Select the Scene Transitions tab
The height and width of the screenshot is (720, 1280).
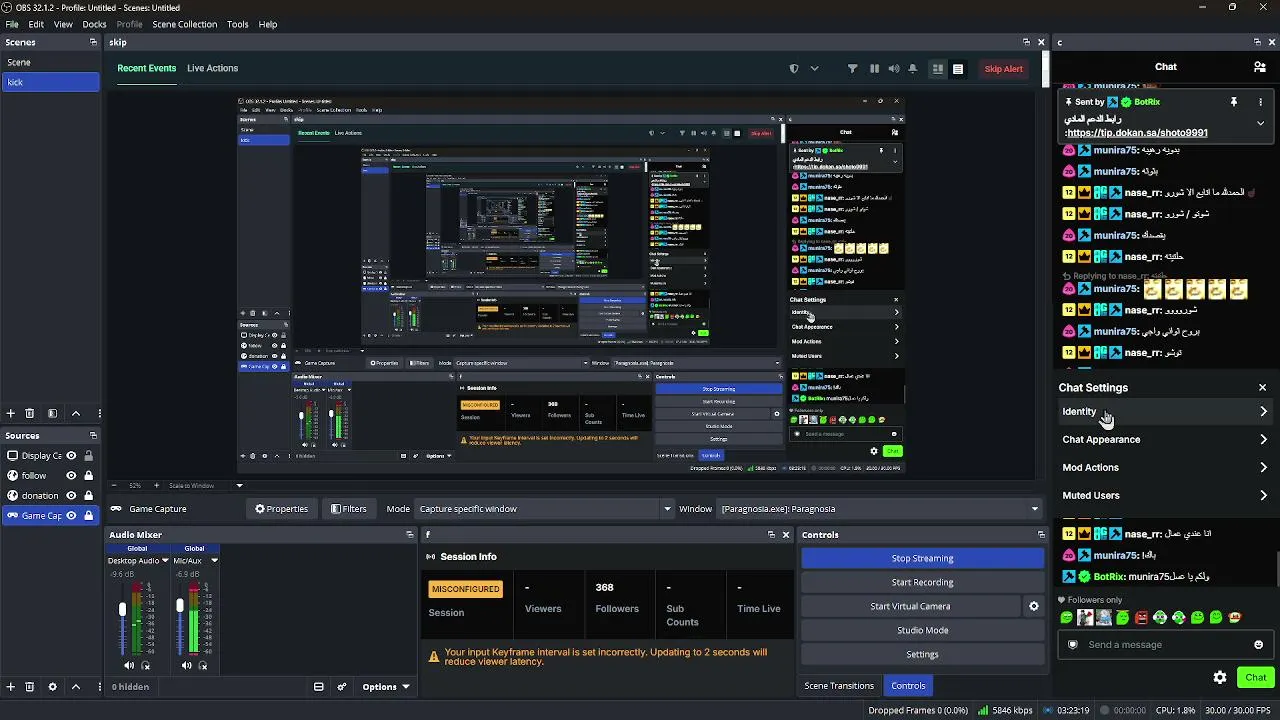839,686
